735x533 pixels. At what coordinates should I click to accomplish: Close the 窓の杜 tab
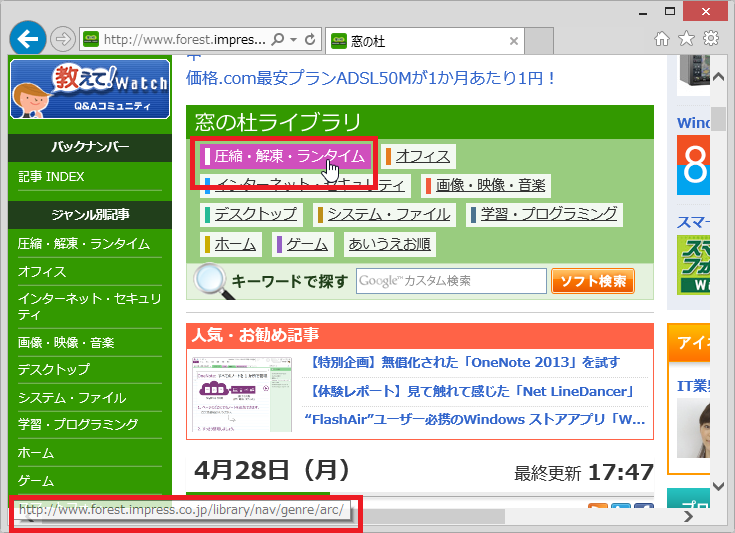pyautogui.click(x=514, y=41)
